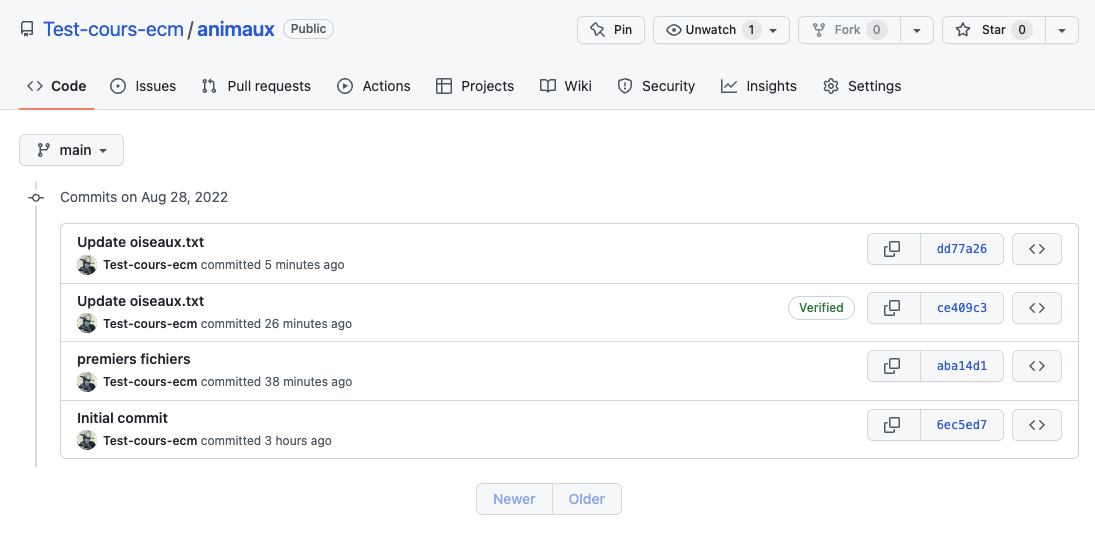1095x539 pixels.
Task: Star the animaux repository
Action: tap(993, 30)
